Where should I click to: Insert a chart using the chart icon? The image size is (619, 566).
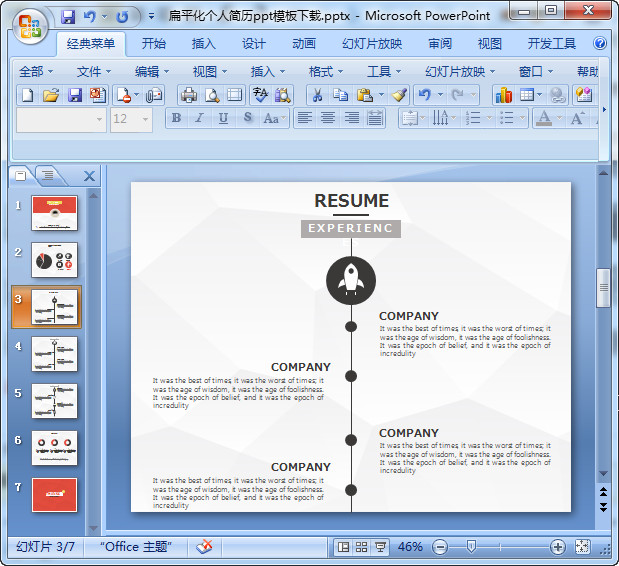pos(503,95)
